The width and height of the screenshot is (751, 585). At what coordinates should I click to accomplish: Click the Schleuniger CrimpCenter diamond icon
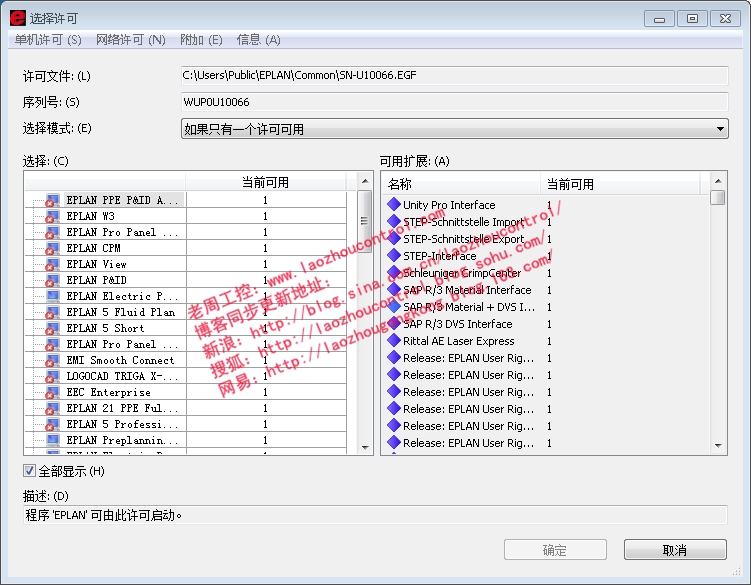tap(393, 273)
